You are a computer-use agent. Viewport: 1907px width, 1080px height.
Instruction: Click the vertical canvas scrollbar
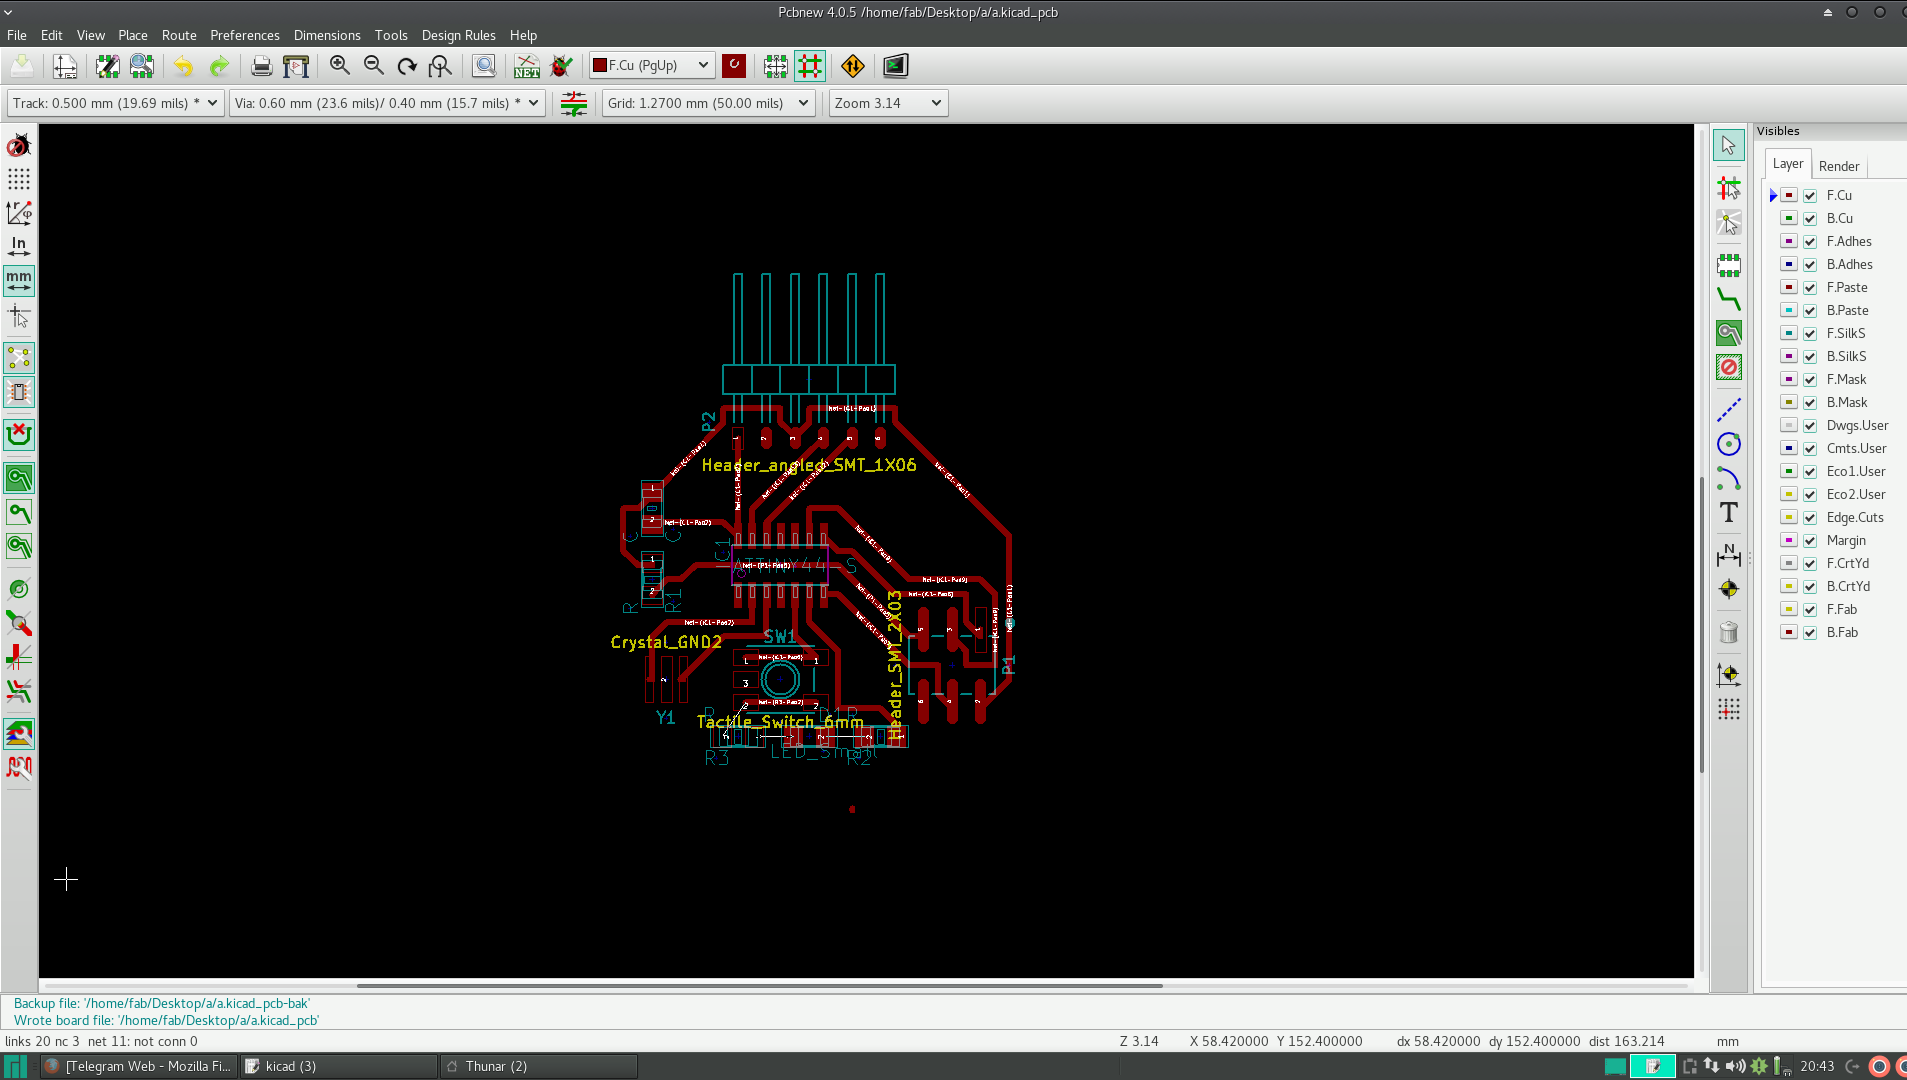[x=1702, y=625]
